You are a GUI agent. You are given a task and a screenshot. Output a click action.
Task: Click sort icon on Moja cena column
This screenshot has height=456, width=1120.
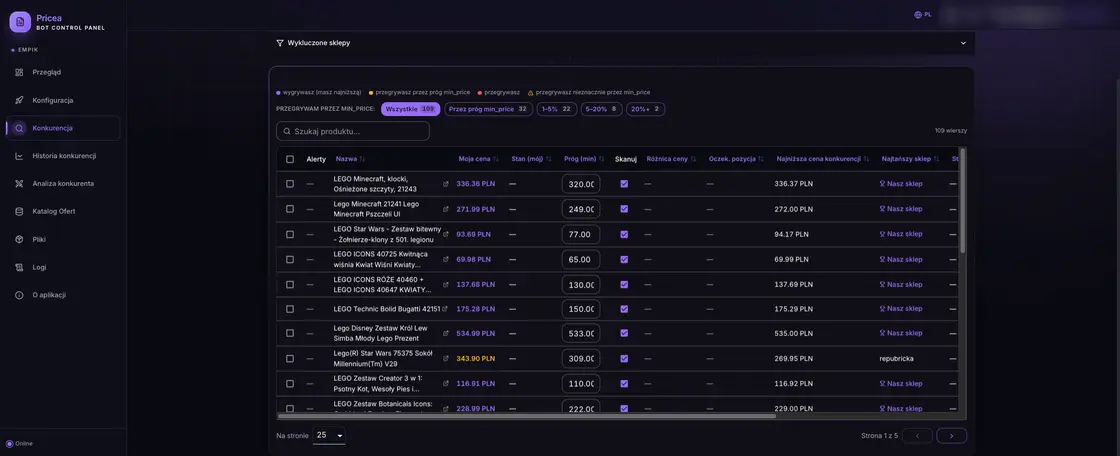coord(496,159)
